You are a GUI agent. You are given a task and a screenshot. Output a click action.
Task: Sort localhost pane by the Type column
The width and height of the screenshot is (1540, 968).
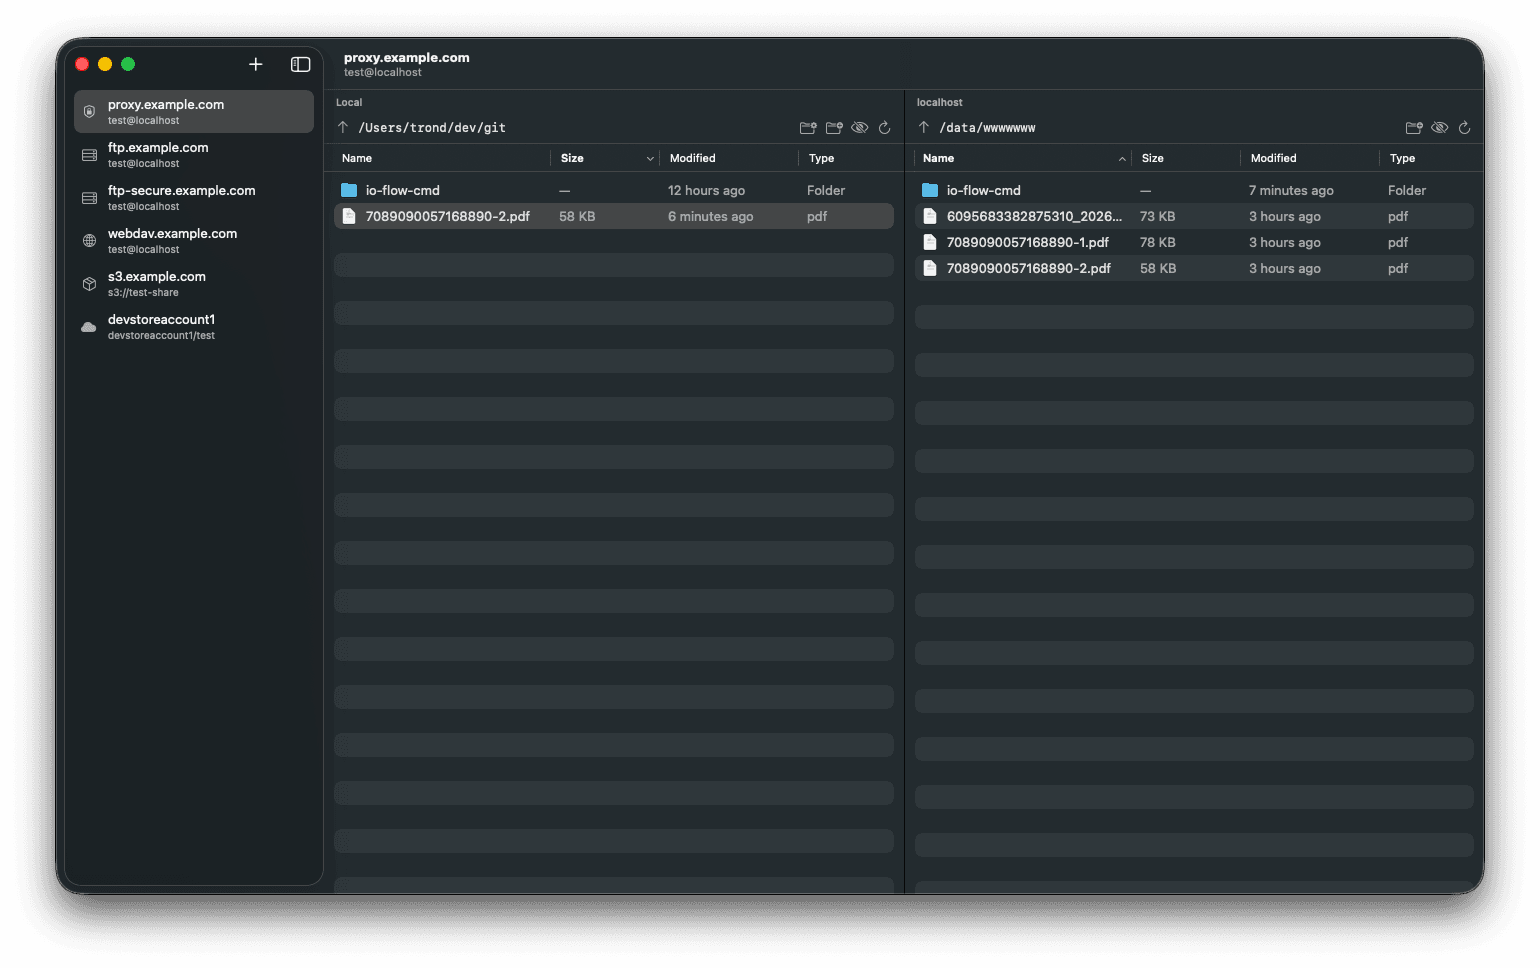[1402, 158]
